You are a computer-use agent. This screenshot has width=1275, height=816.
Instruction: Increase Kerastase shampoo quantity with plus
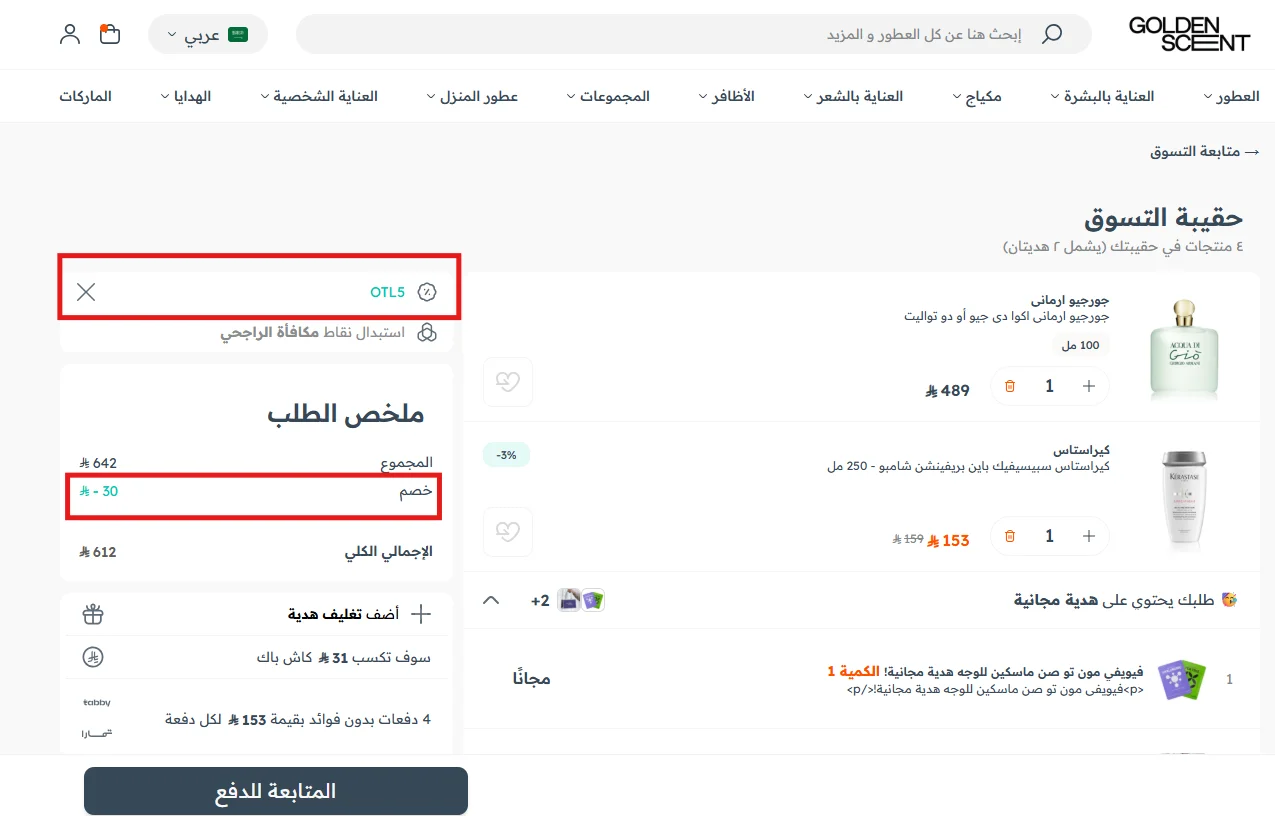[x=1089, y=536]
